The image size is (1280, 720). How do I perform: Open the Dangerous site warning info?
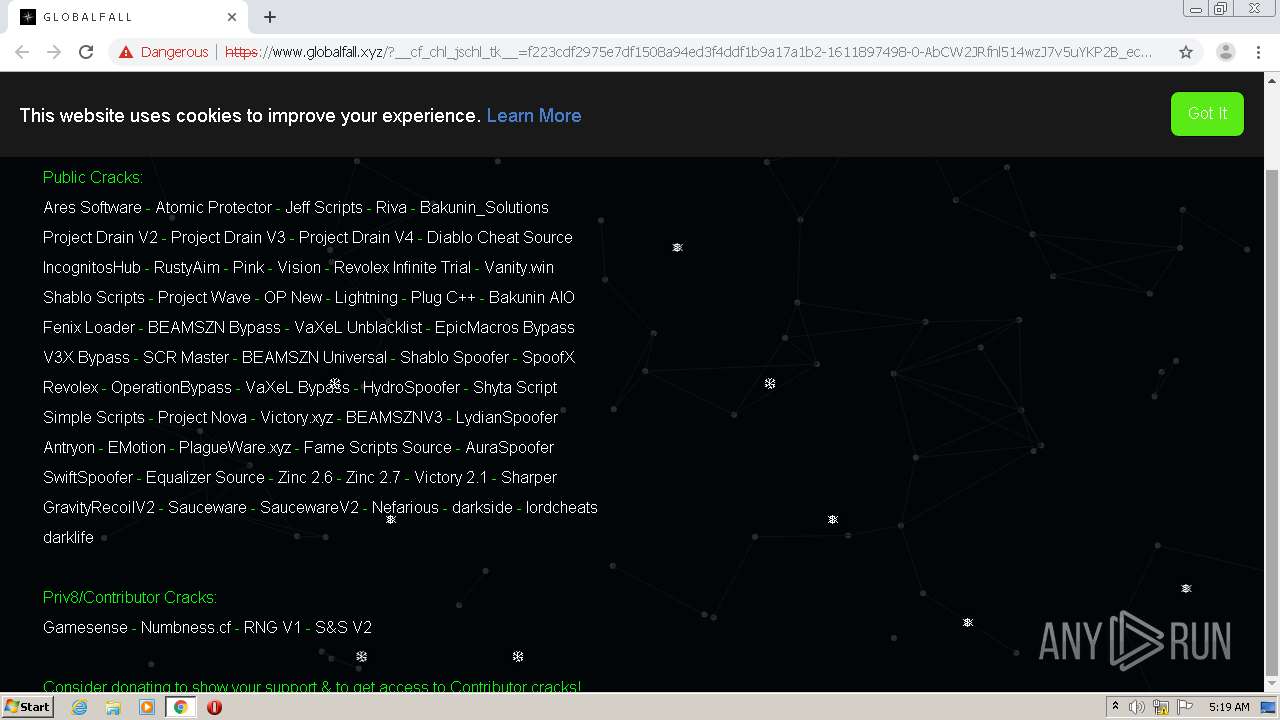pos(163,52)
